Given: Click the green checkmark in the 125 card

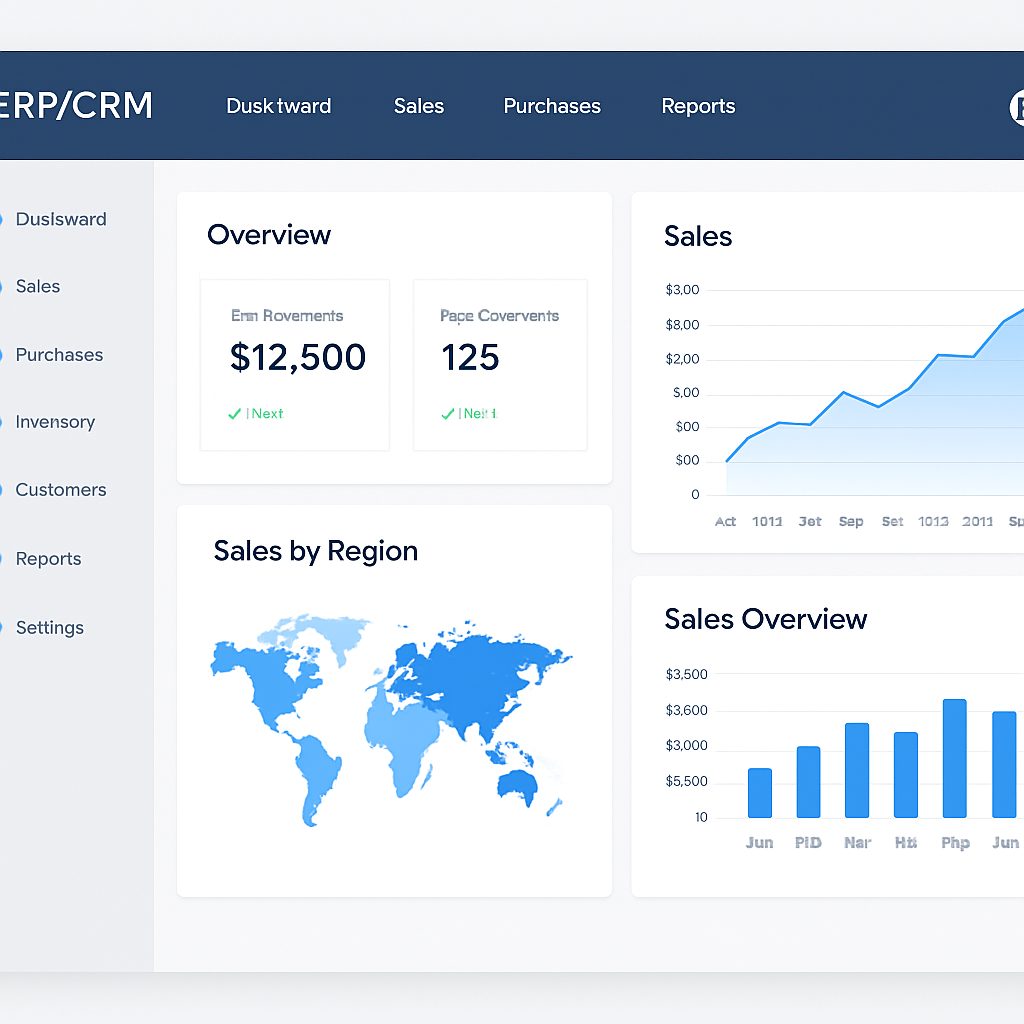Looking at the screenshot, I should (x=447, y=414).
